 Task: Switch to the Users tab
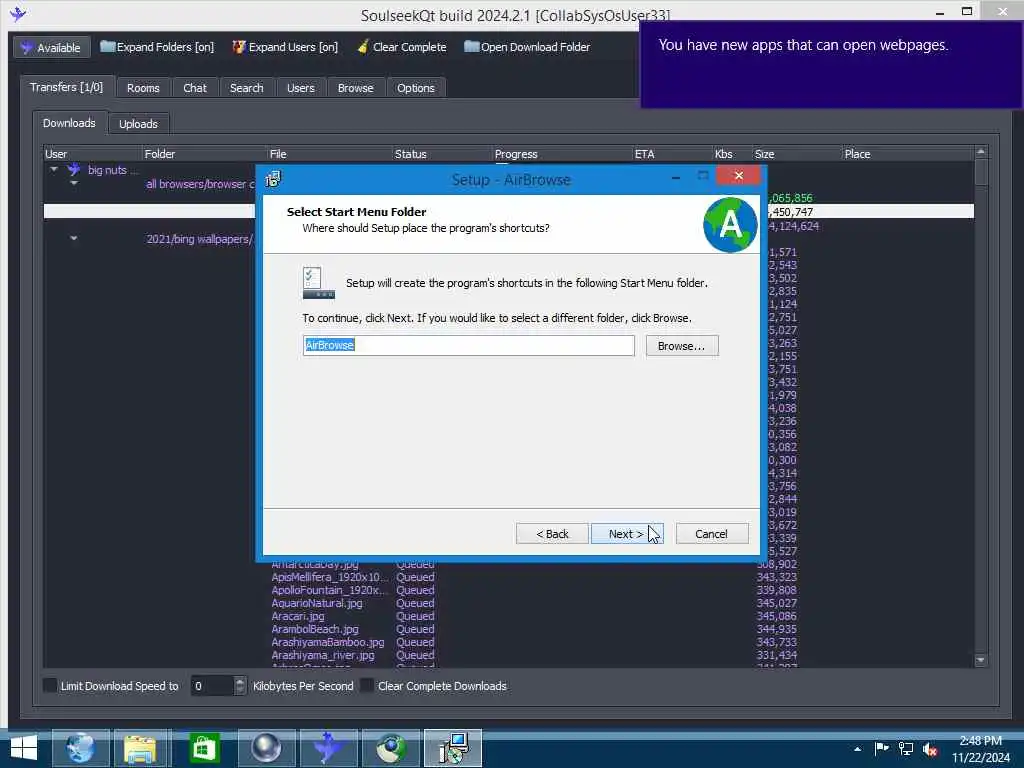pos(300,88)
